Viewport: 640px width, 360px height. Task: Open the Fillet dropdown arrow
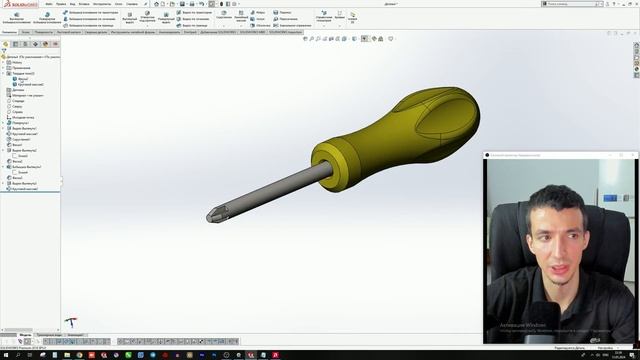tap(224, 26)
